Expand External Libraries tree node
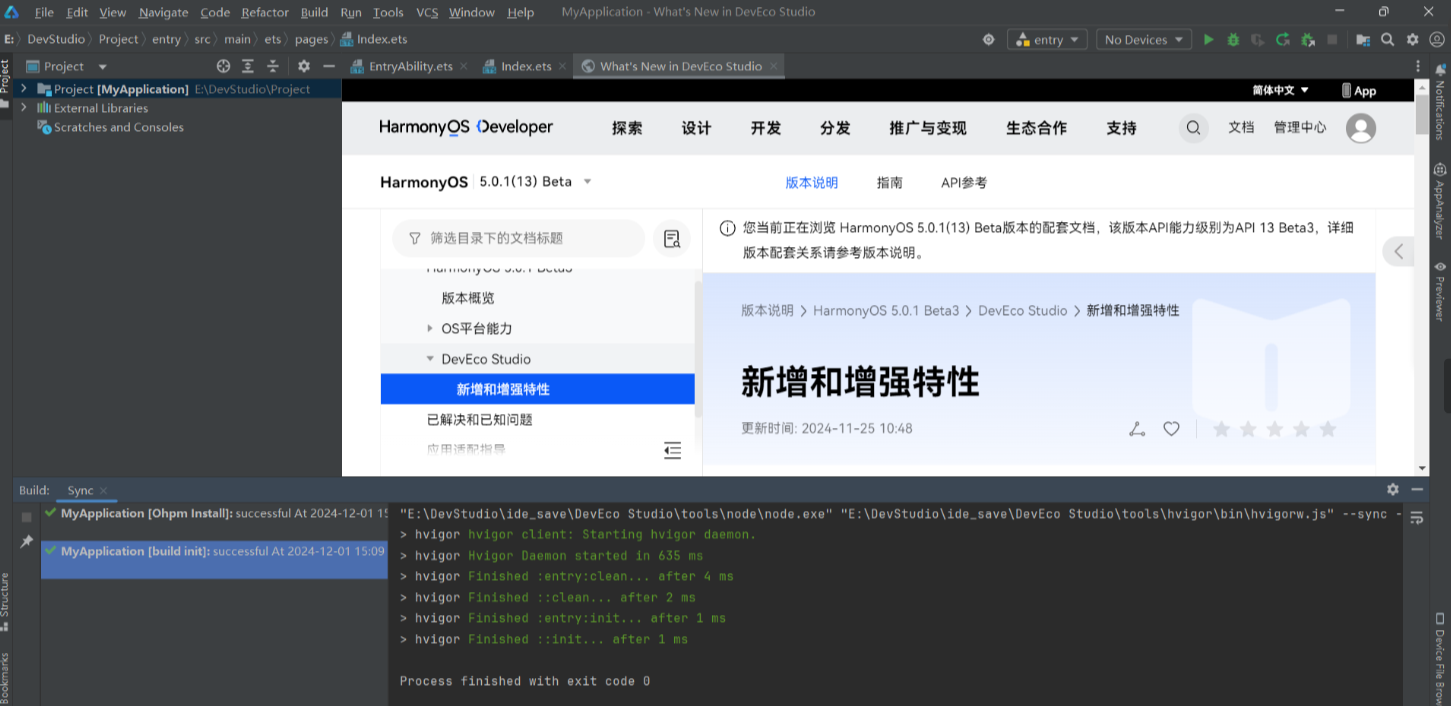 point(23,108)
